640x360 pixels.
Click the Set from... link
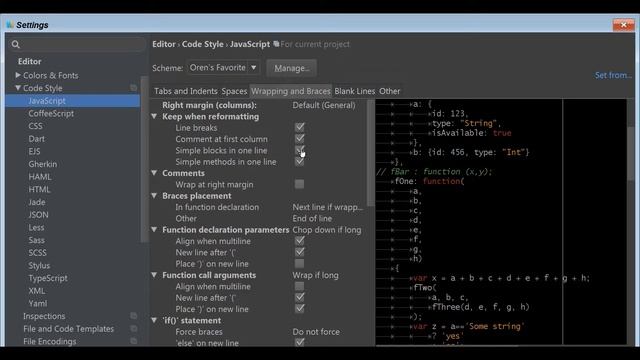click(613, 75)
